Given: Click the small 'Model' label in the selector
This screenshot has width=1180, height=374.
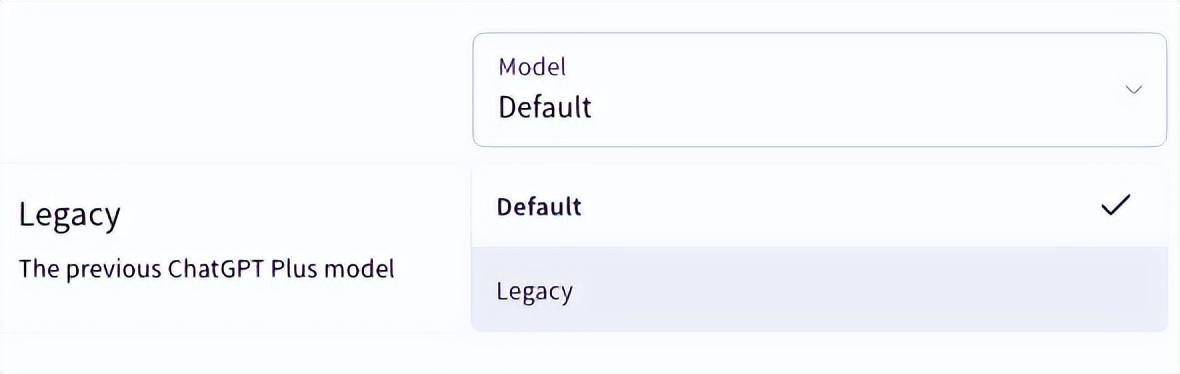Looking at the screenshot, I should pyautogui.click(x=532, y=67).
